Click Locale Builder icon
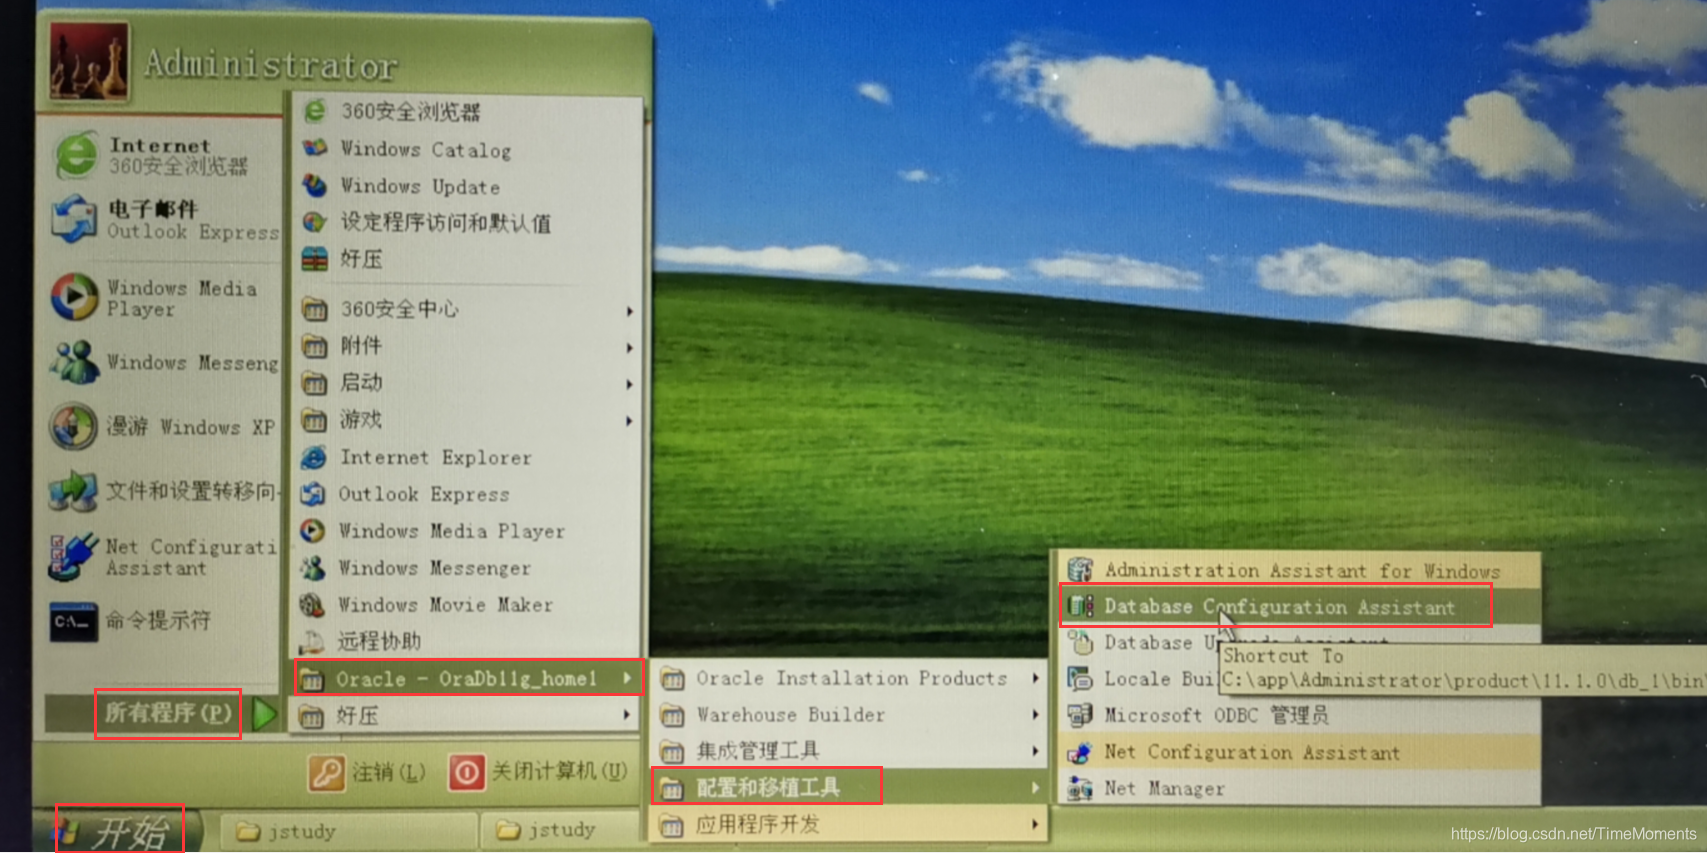The height and width of the screenshot is (853, 1707). pyautogui.click(x=1080, y=679)
